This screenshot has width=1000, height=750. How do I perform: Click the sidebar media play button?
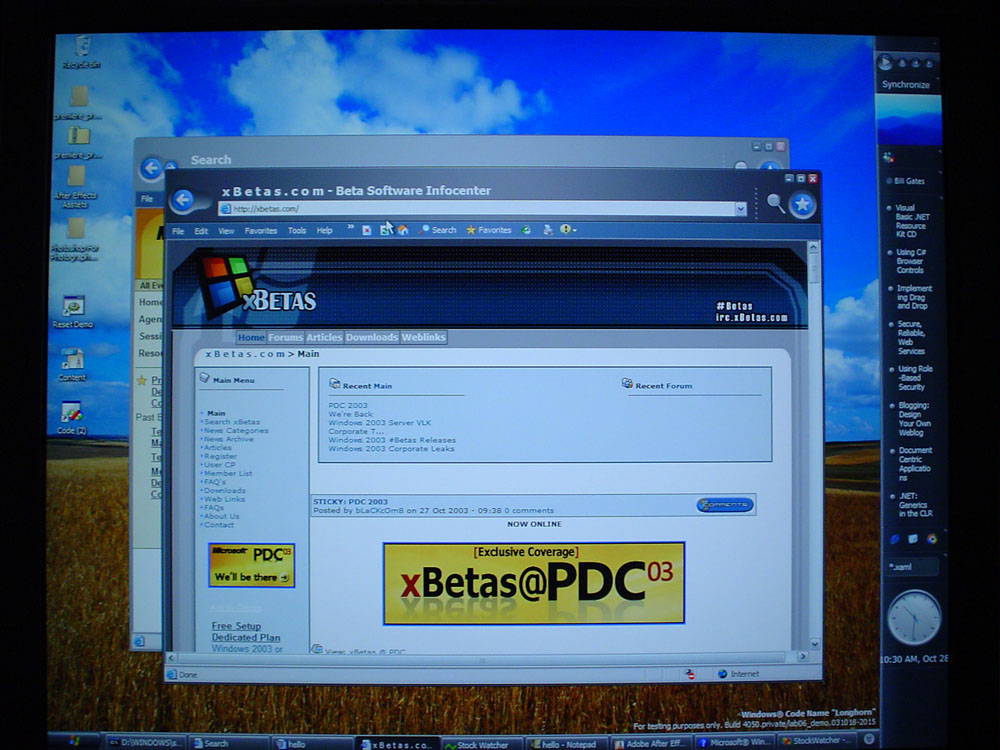[x=885, y=62]
